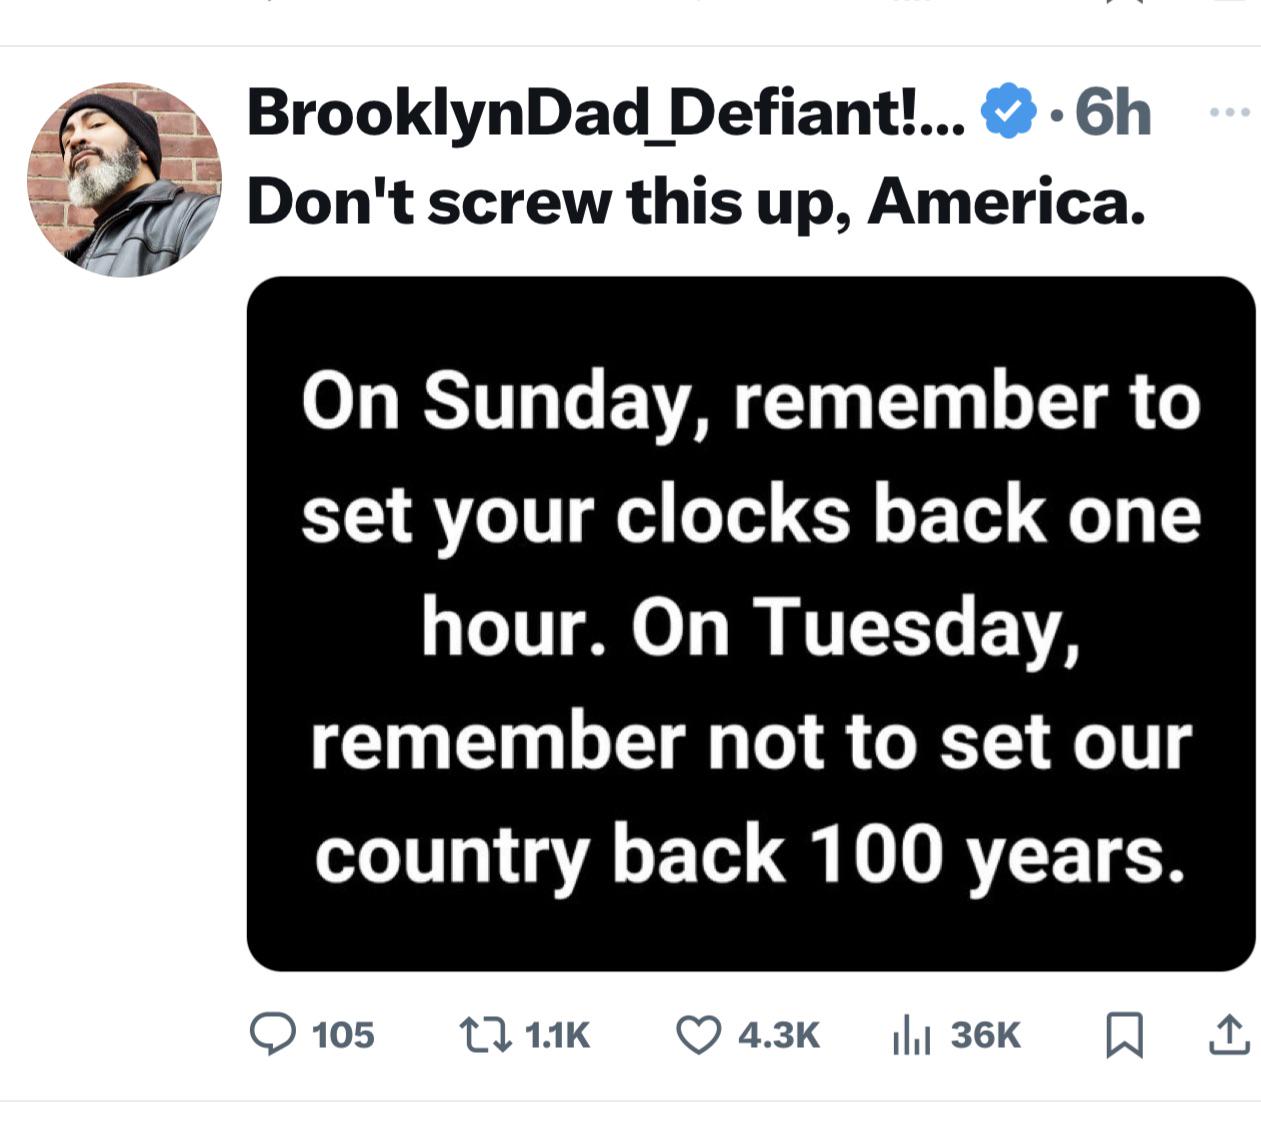Click the "On Sunday, remember to" line in the image

tap(750, 402)
